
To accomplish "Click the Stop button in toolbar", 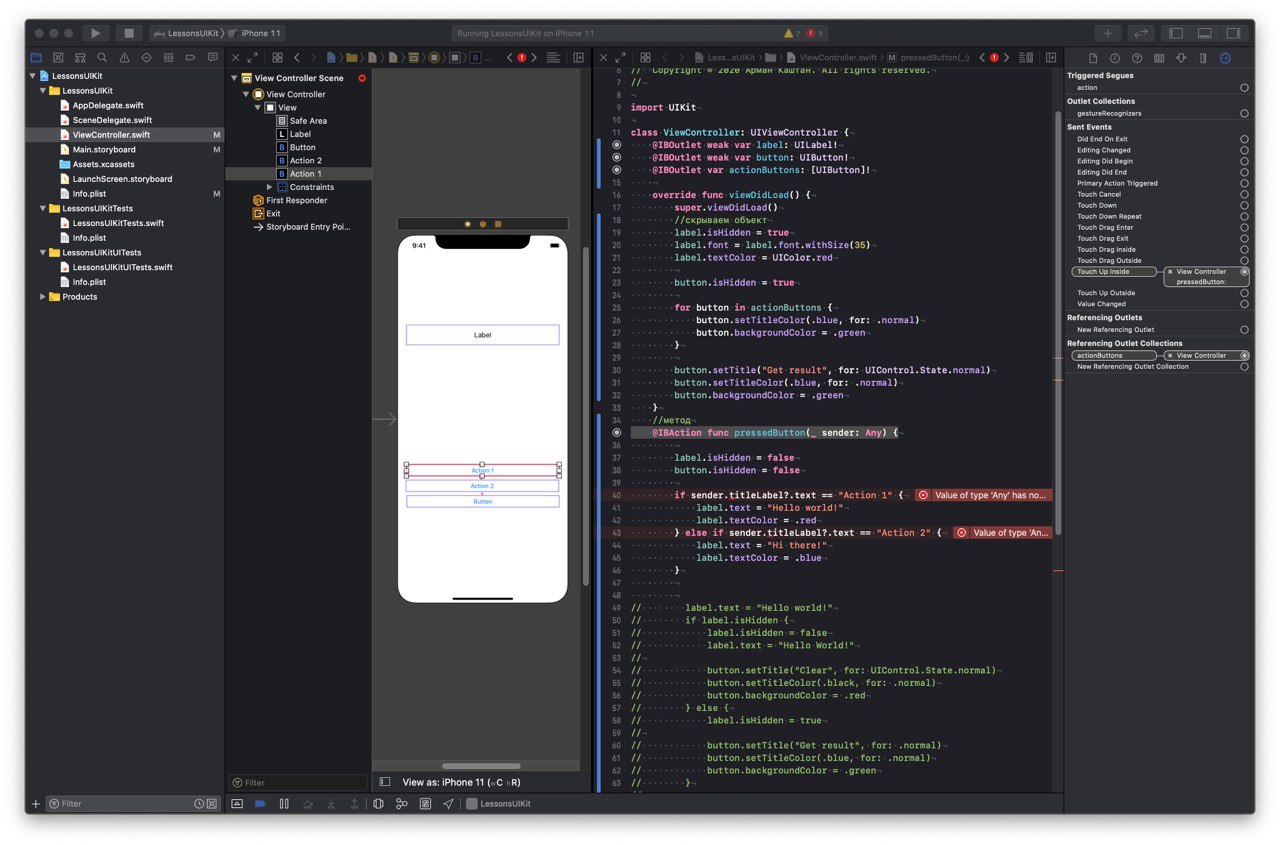I will (129, 33).
